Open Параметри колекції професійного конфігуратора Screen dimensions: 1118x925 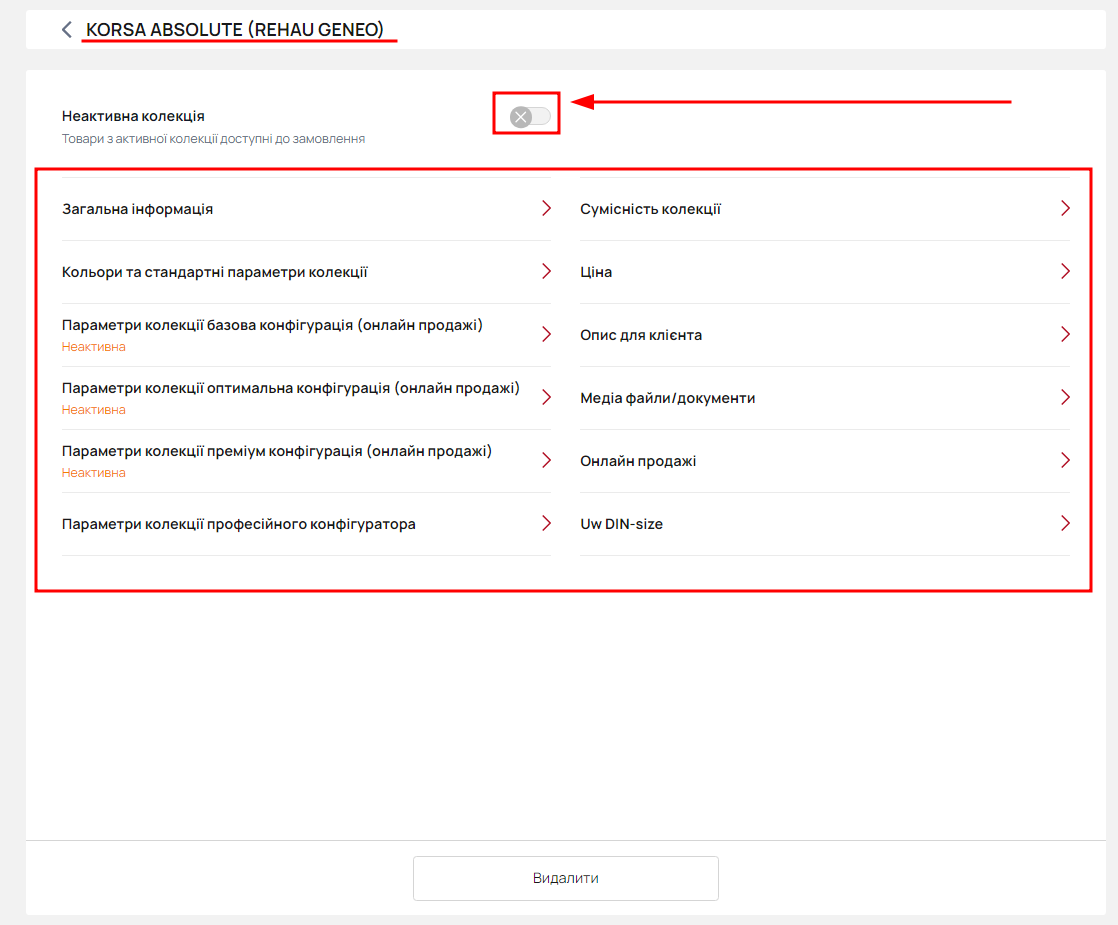307,523
